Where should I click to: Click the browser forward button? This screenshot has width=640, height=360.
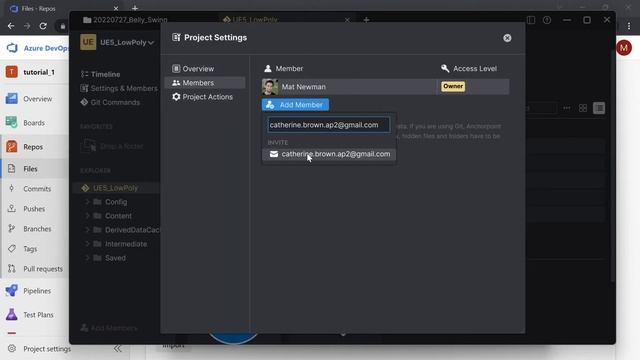27,26
